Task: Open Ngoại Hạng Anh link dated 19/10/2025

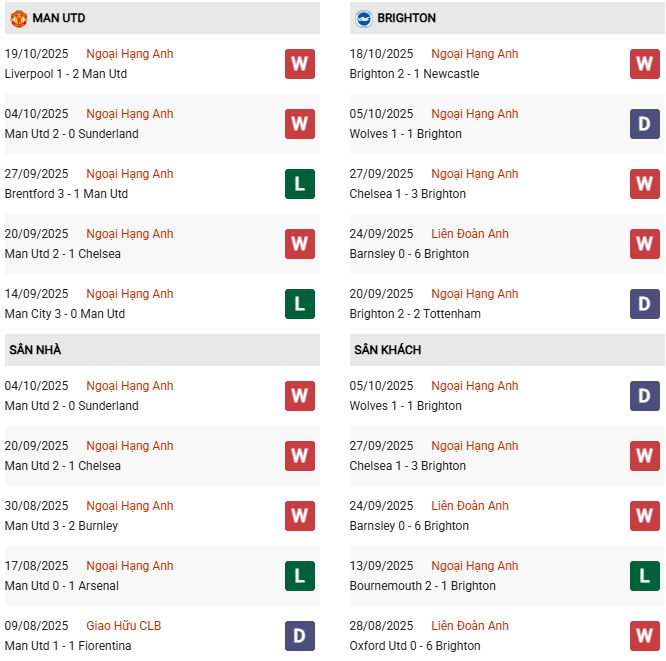Action: click(x=130, y=54)
